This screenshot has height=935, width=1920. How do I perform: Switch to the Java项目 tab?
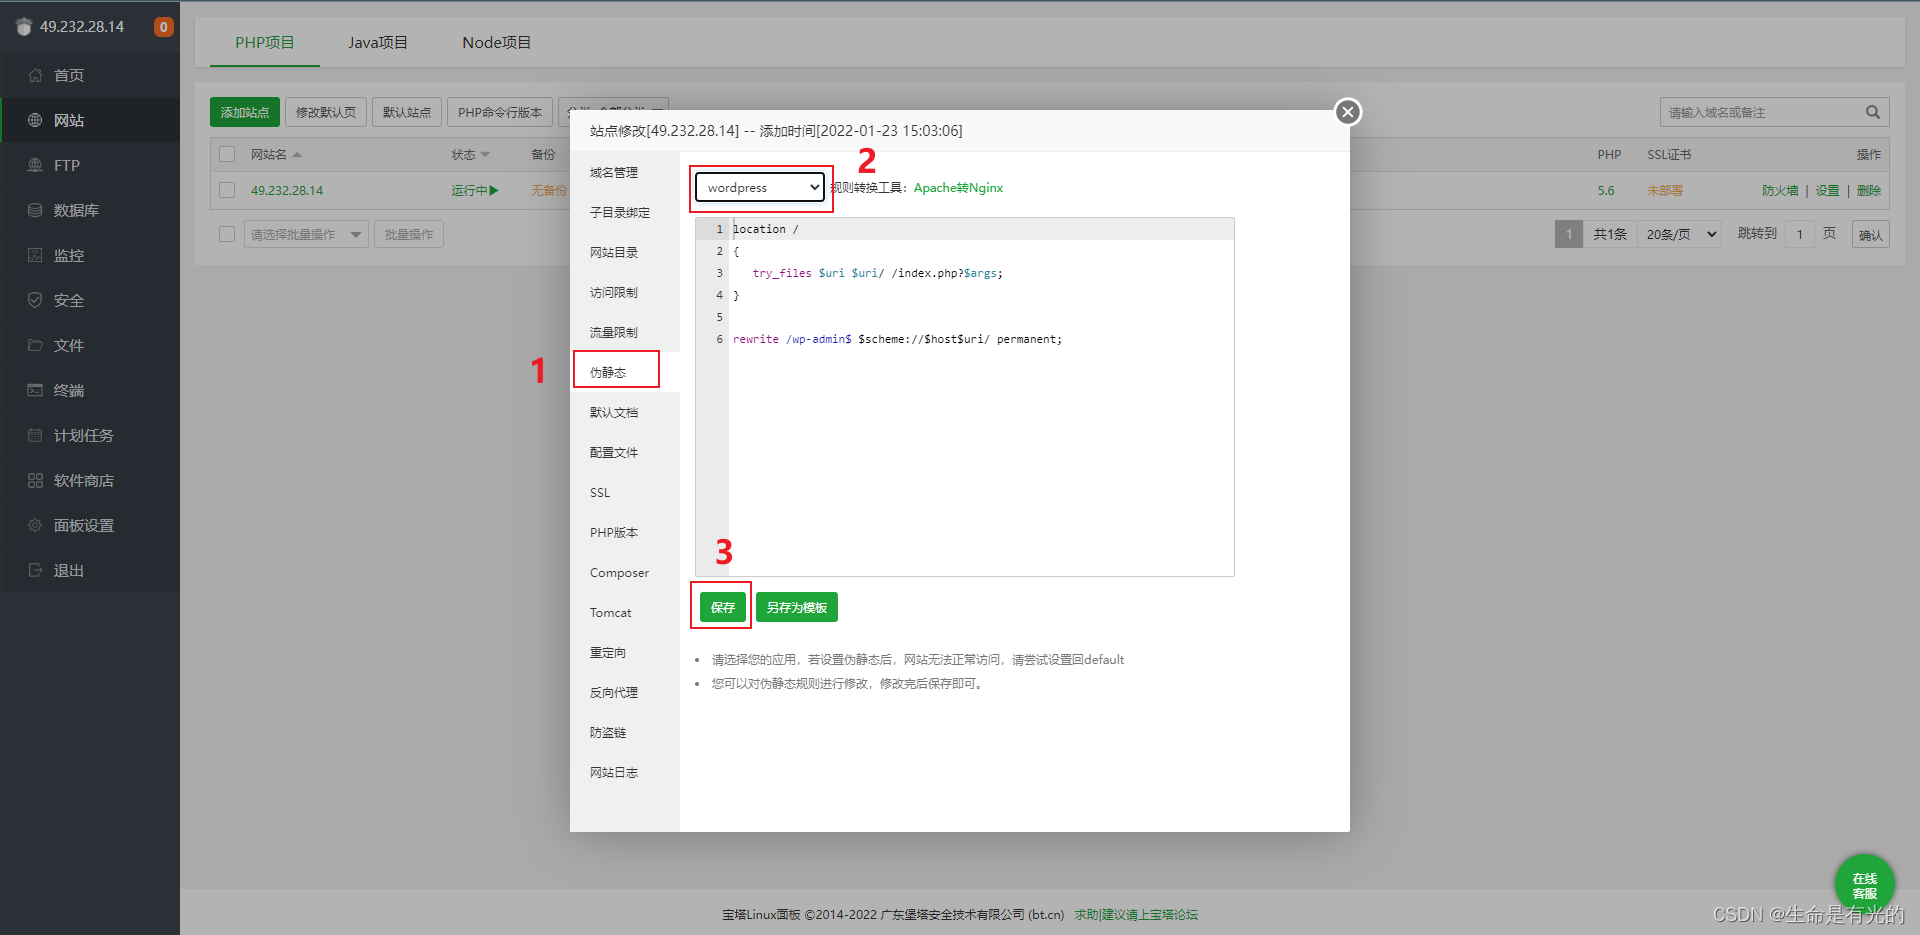(x=378, y=42)
